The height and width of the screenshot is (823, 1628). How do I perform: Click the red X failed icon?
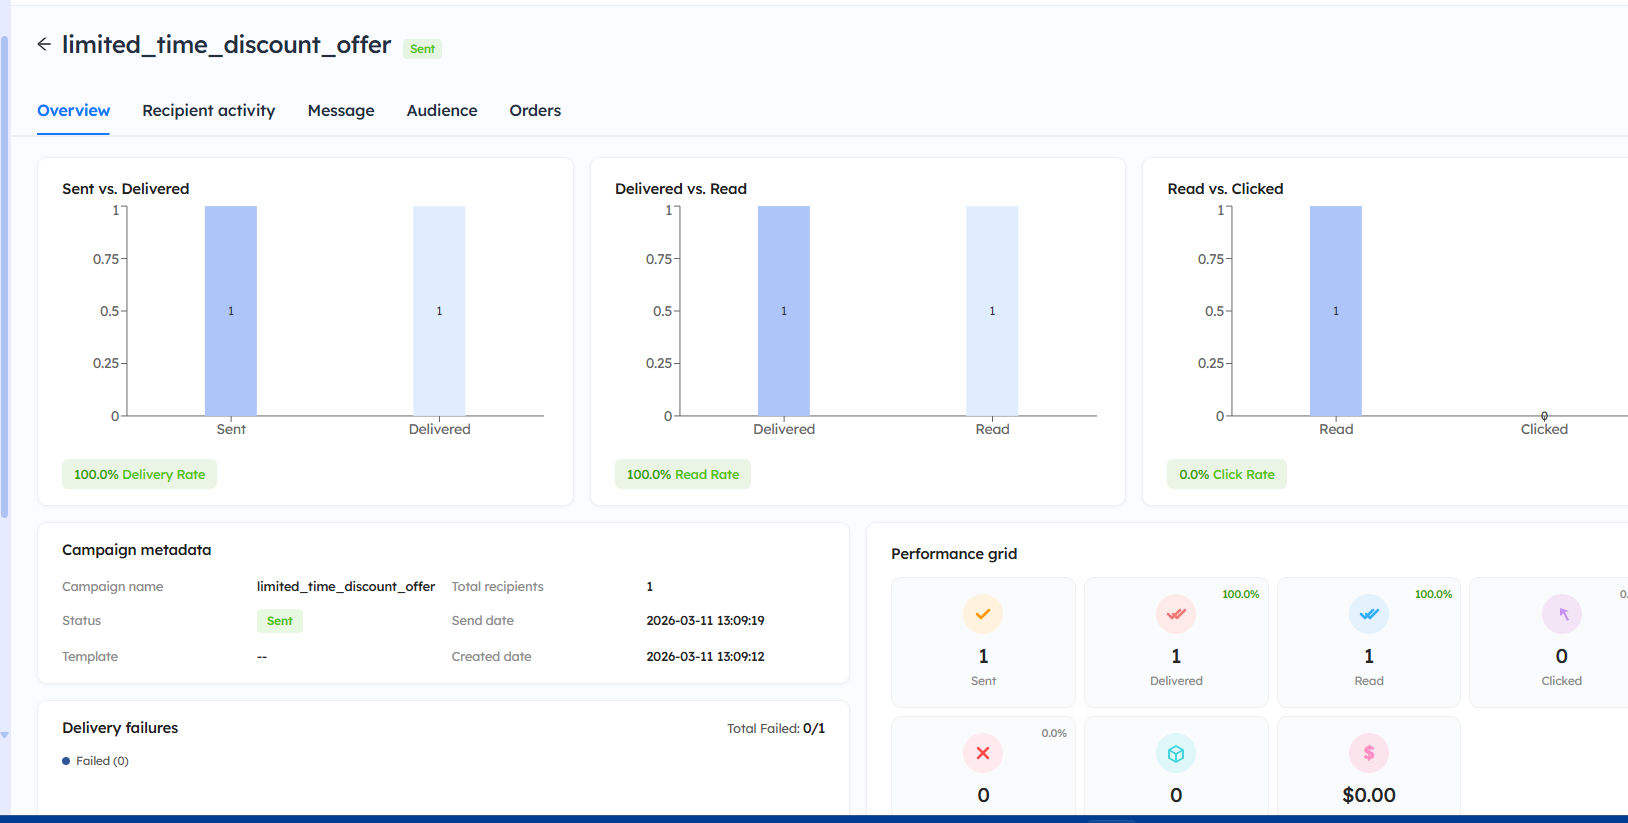(x=983, y=753)
